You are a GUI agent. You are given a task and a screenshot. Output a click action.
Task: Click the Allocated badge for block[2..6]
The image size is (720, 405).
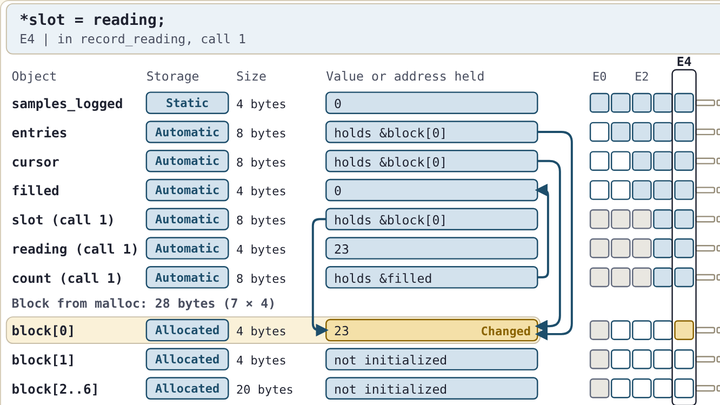[x=187, y=388]
